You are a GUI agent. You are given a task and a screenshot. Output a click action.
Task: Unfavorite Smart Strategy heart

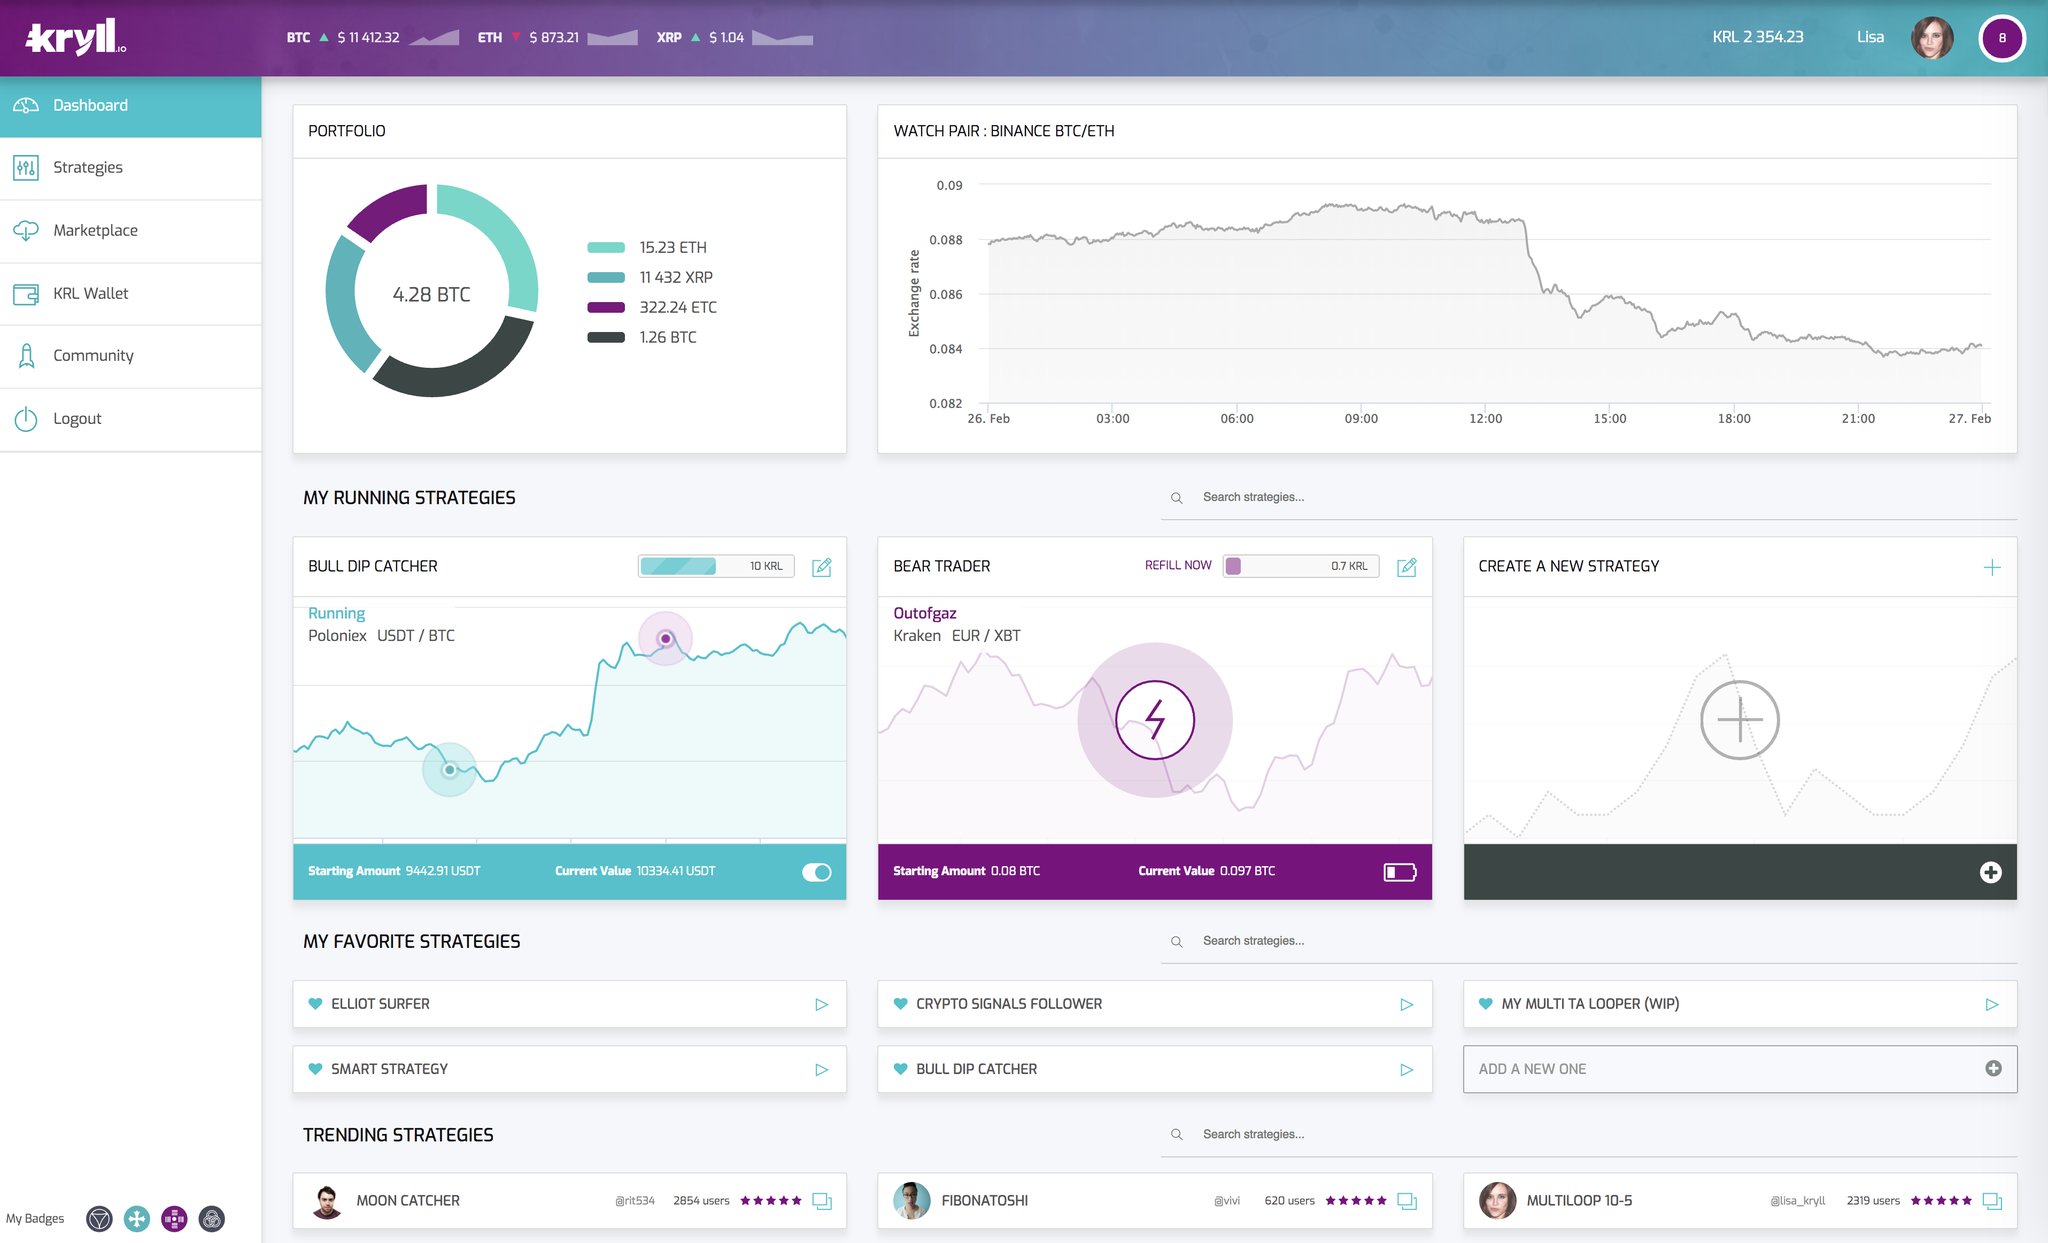316,1069
